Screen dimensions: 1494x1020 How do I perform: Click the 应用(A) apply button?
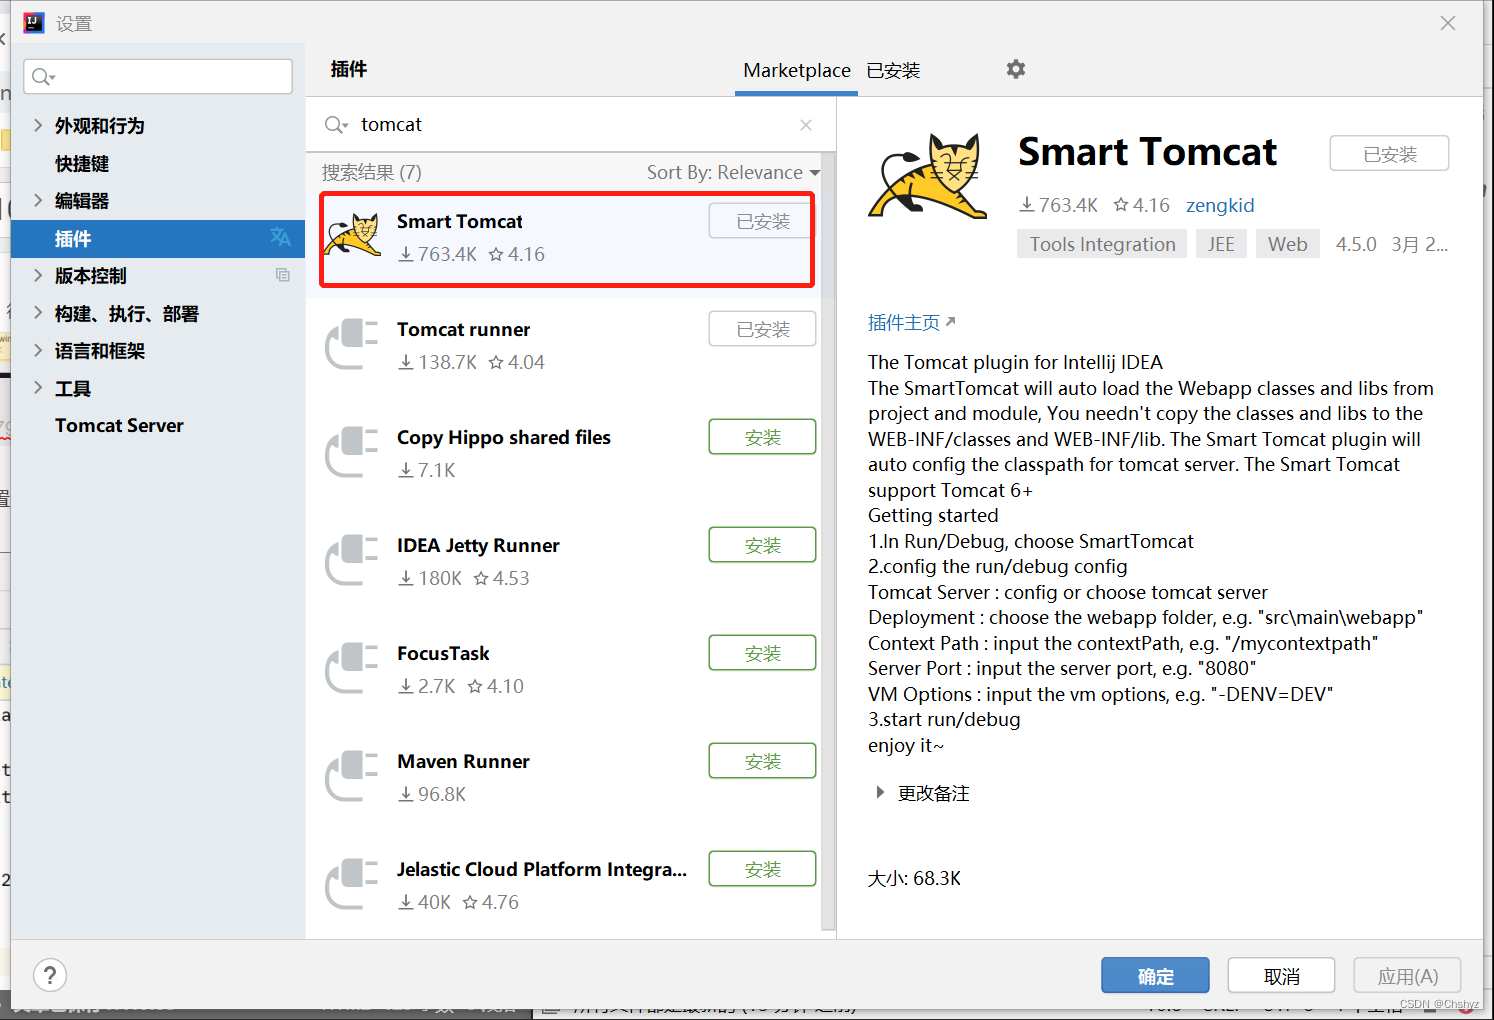pyautogui.click(x=1407, y=976)
